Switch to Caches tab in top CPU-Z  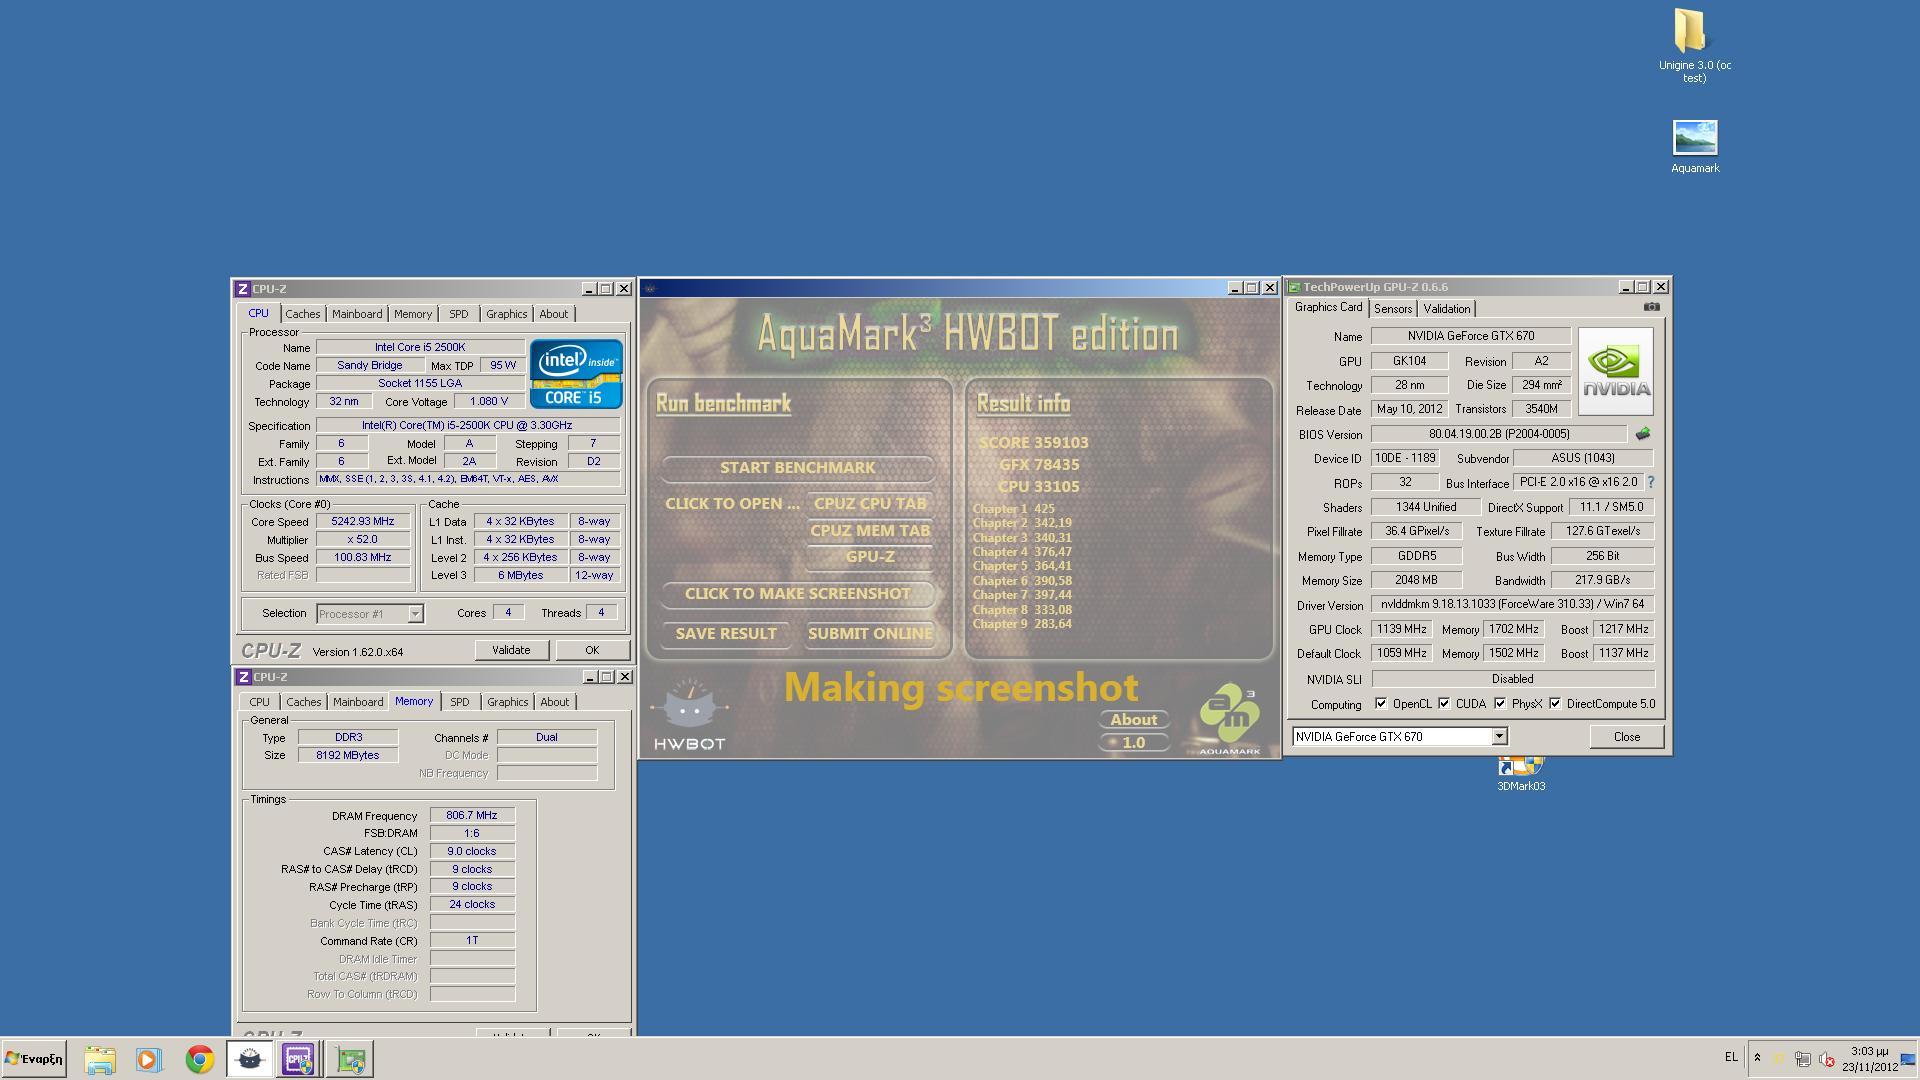pos(302,314)
